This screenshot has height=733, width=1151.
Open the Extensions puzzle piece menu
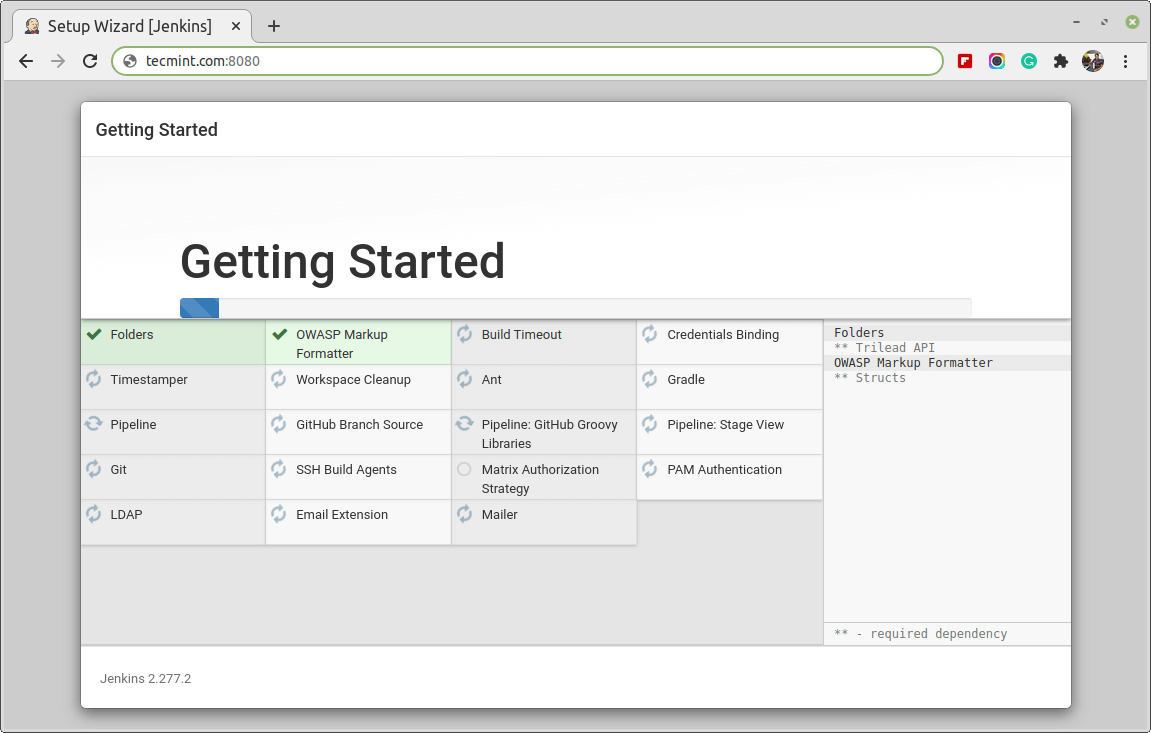click(x=1061, y=61)
